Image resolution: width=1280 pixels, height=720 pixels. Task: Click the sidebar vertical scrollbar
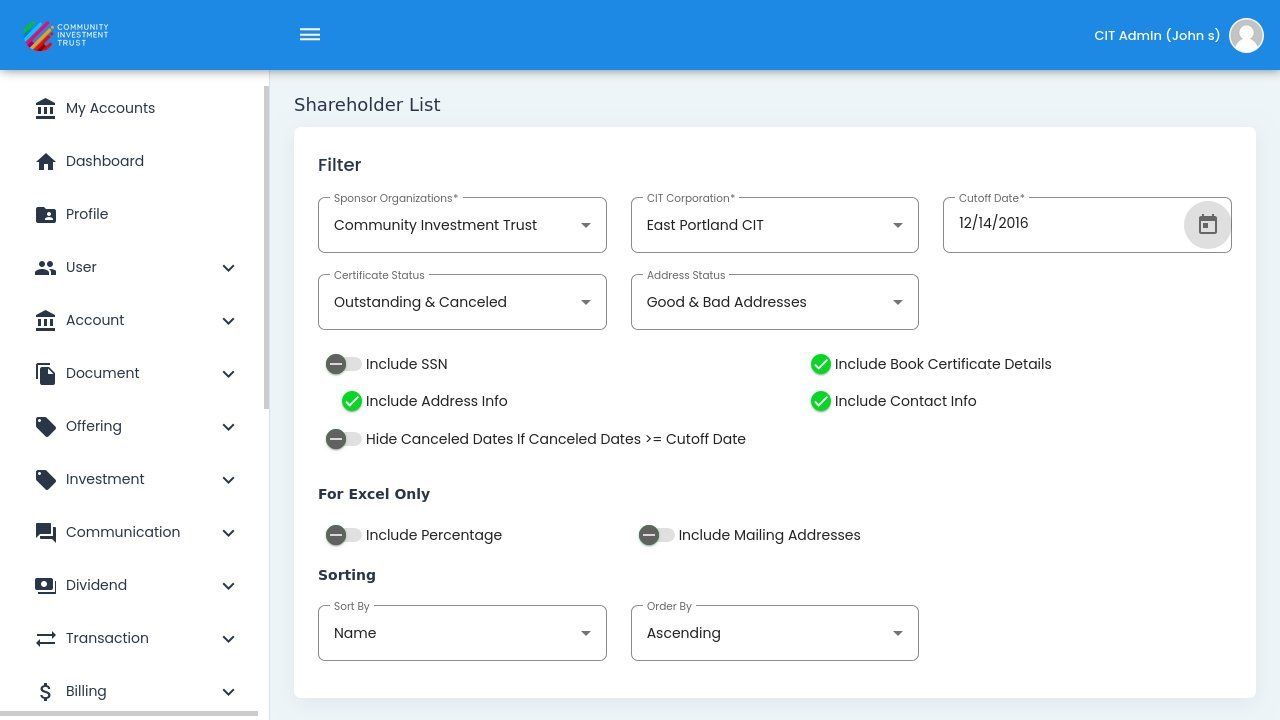point(265,250)
